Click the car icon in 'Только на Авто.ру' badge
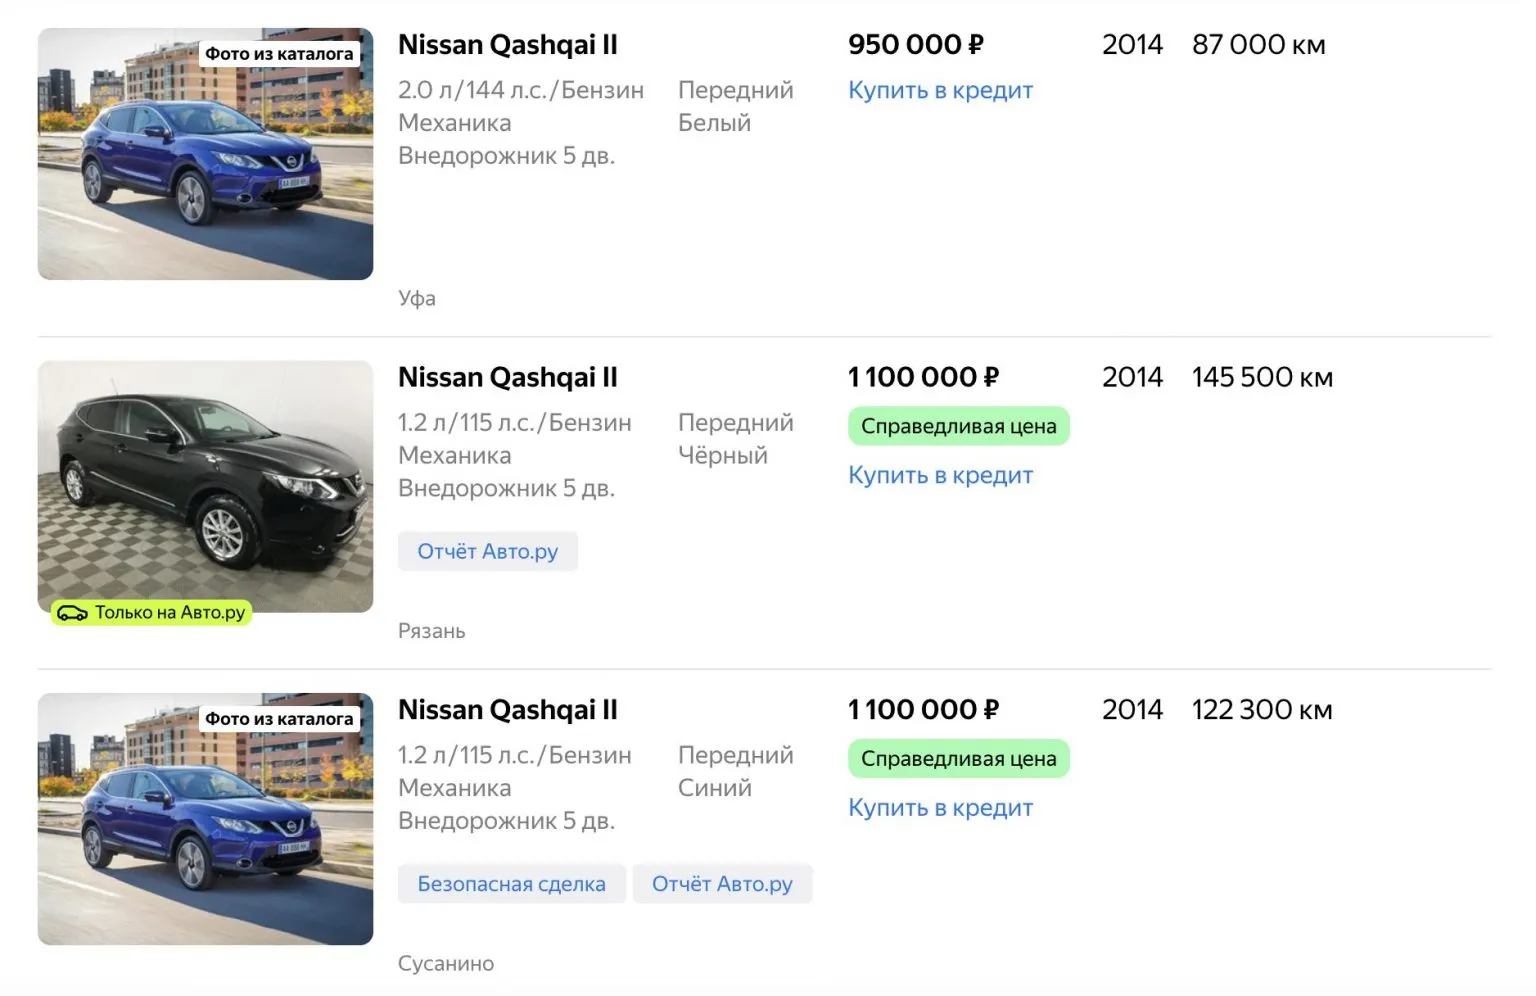 [x=72, y=613]
